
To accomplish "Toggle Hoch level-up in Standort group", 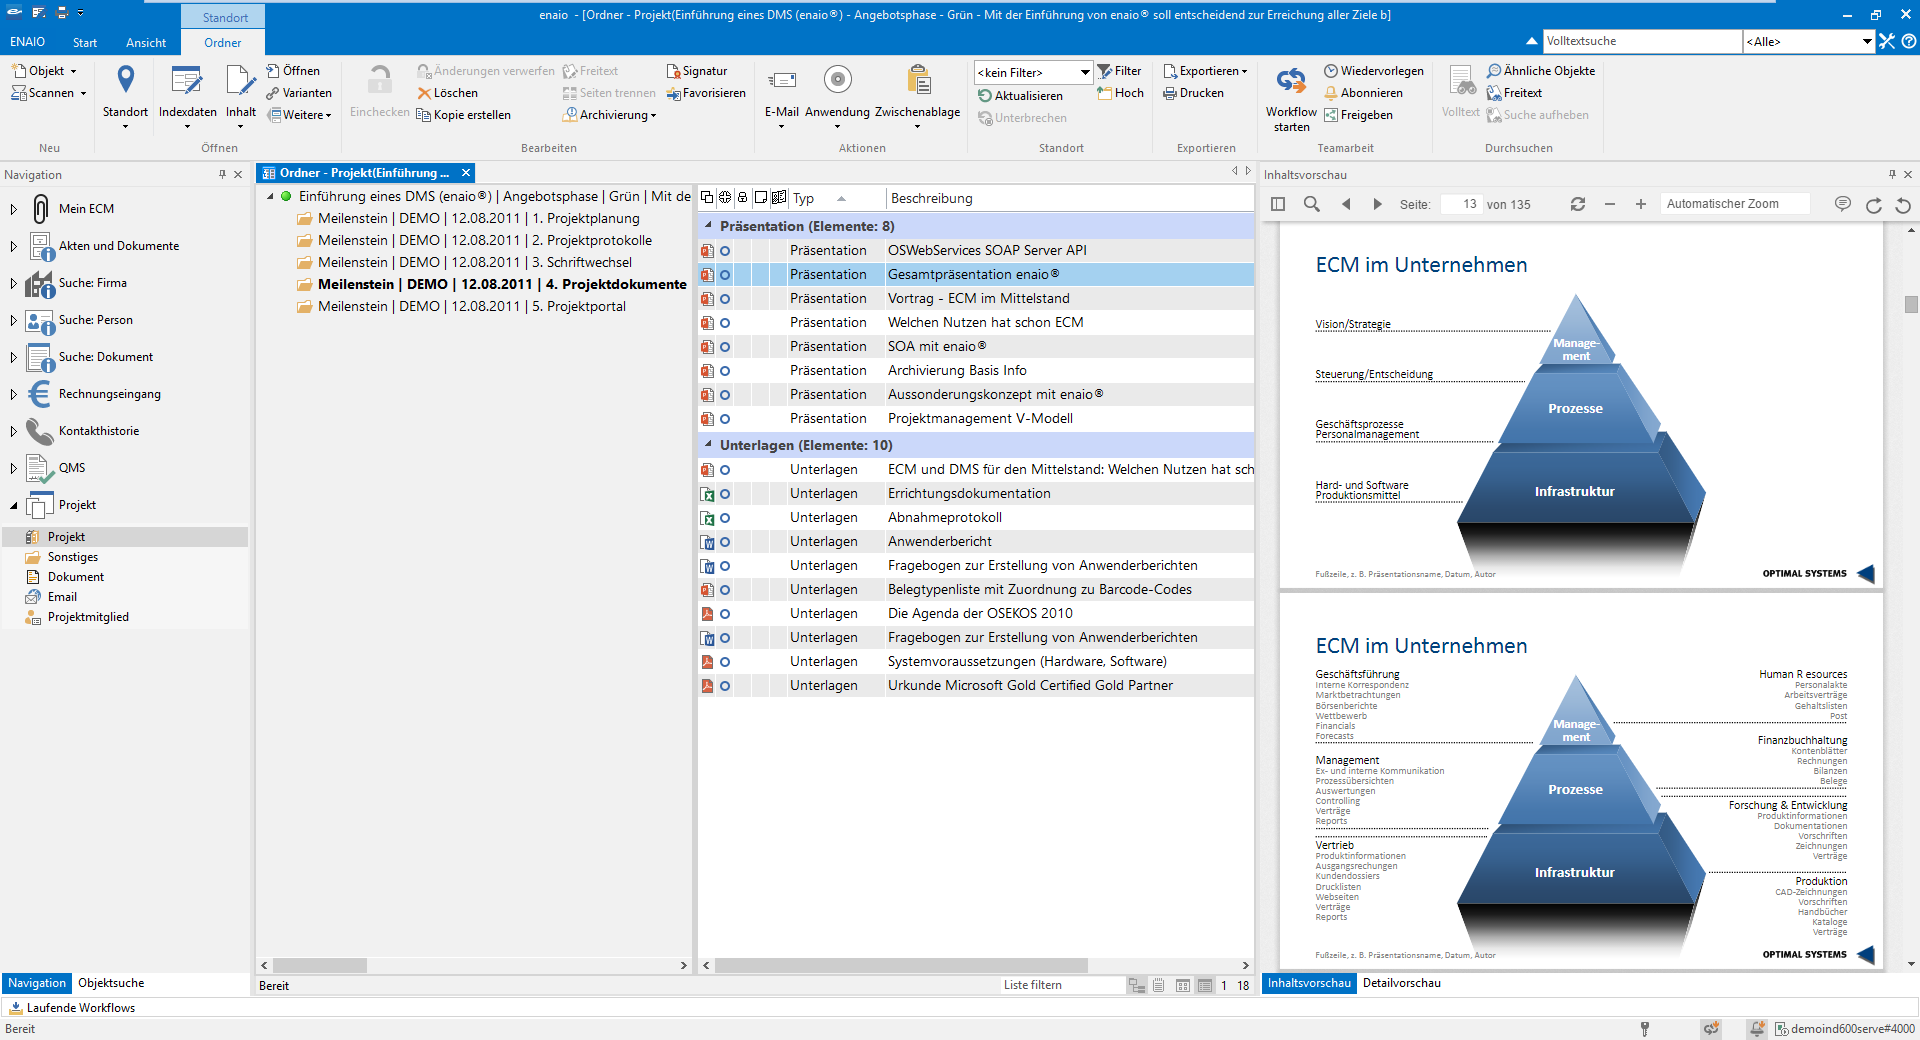I will pos(1120,93).
